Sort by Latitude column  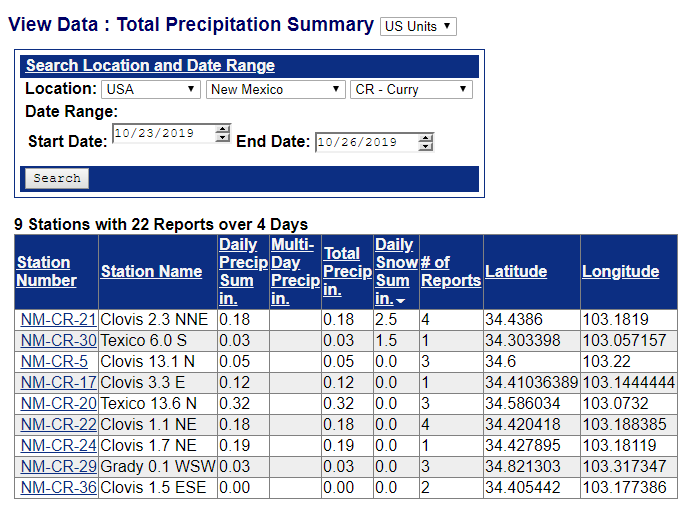point(516,271)
